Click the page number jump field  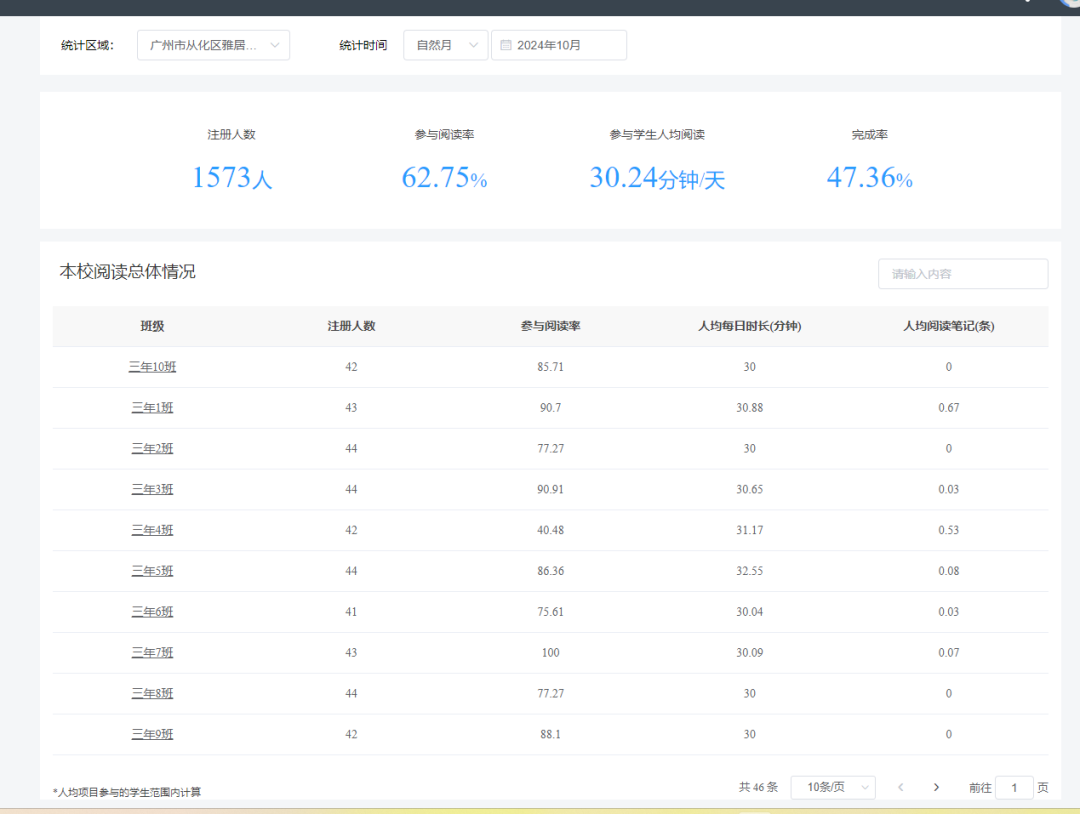[x=1014, y=787]
